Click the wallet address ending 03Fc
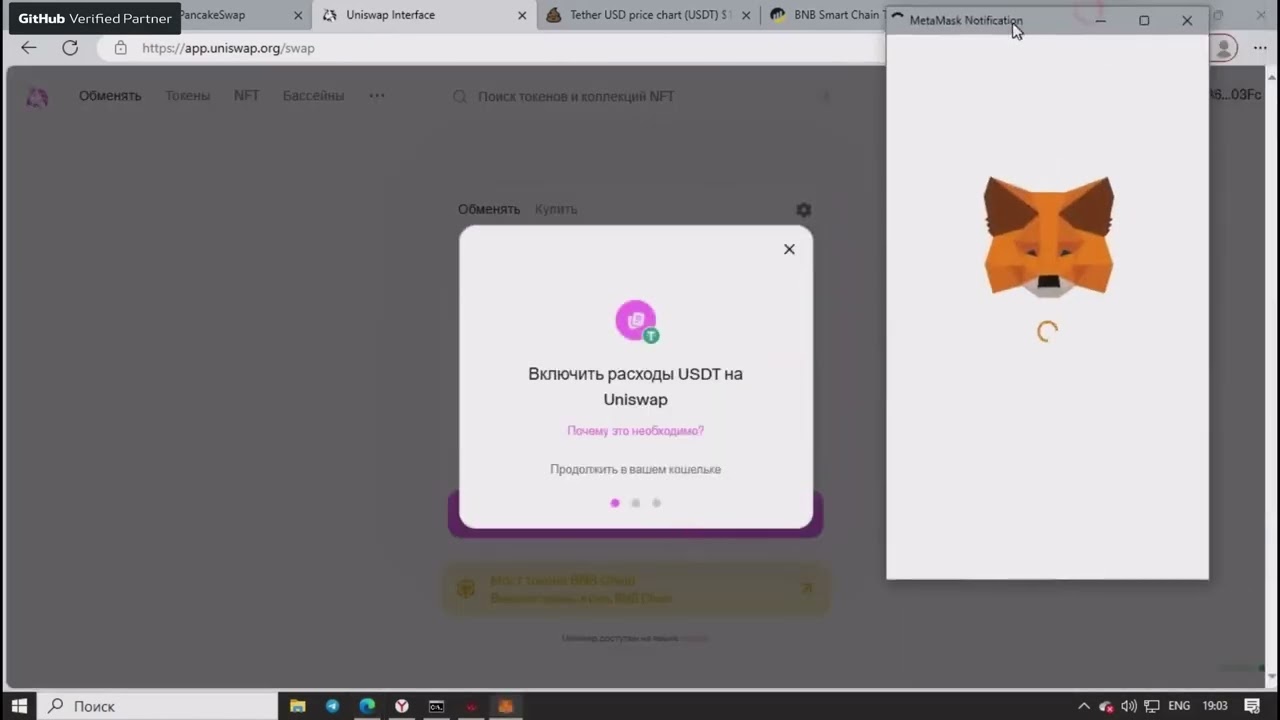The width and height of the screenshot is (1280, 720). 1235,95
